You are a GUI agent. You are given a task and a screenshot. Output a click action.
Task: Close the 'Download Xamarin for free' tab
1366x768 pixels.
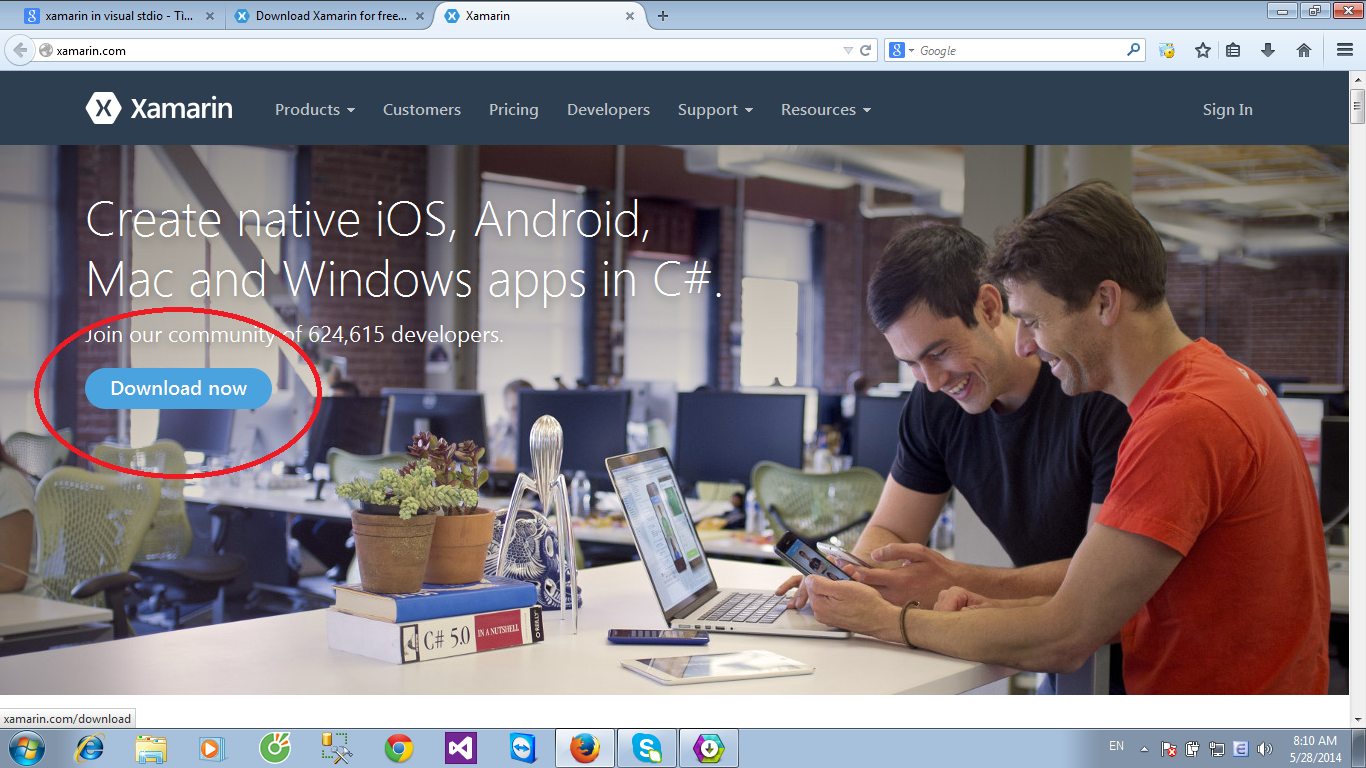419,16
